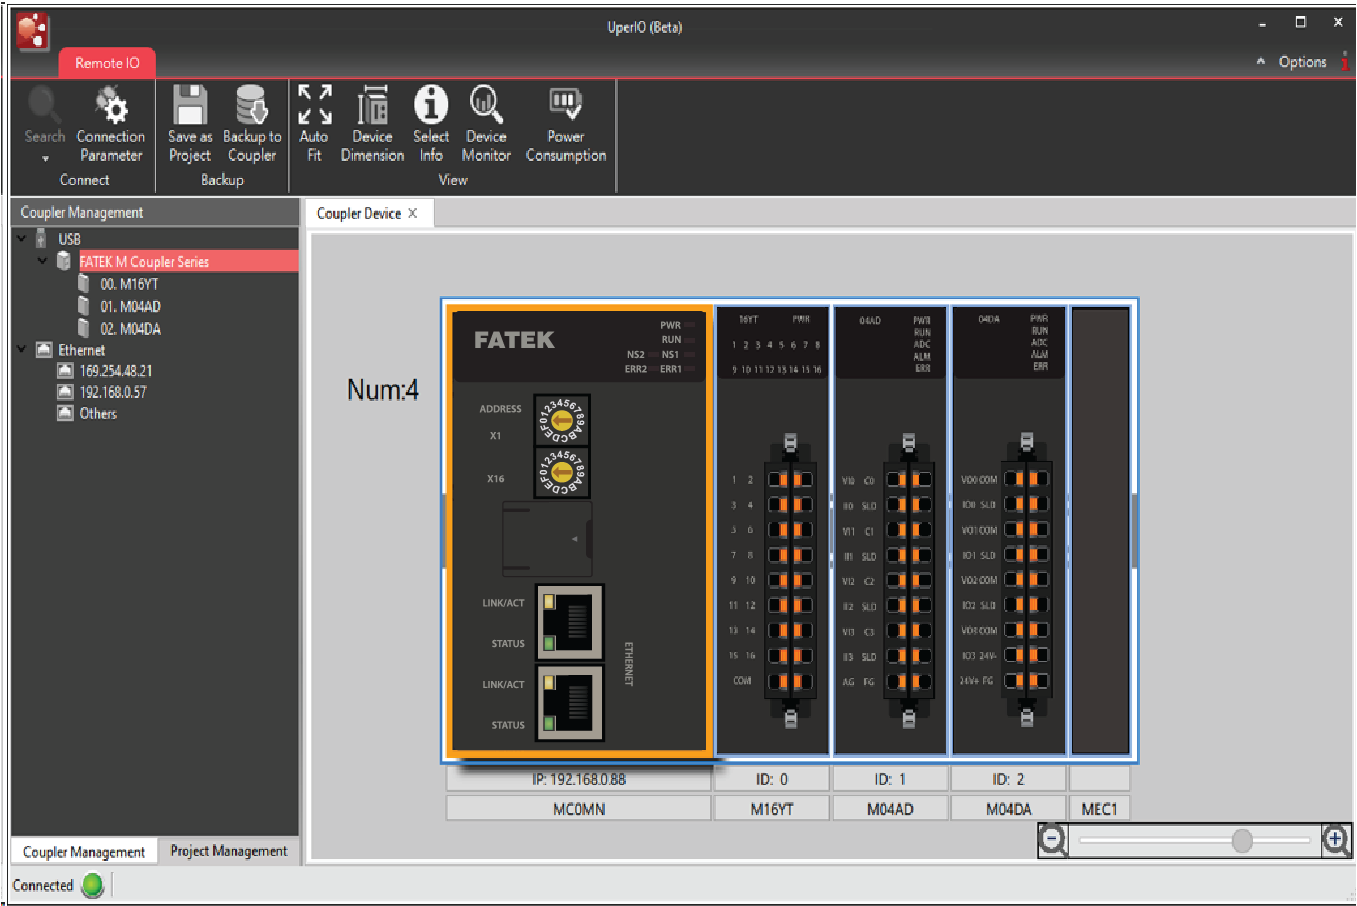Select the M16YT module image

[x=772, y=530]
